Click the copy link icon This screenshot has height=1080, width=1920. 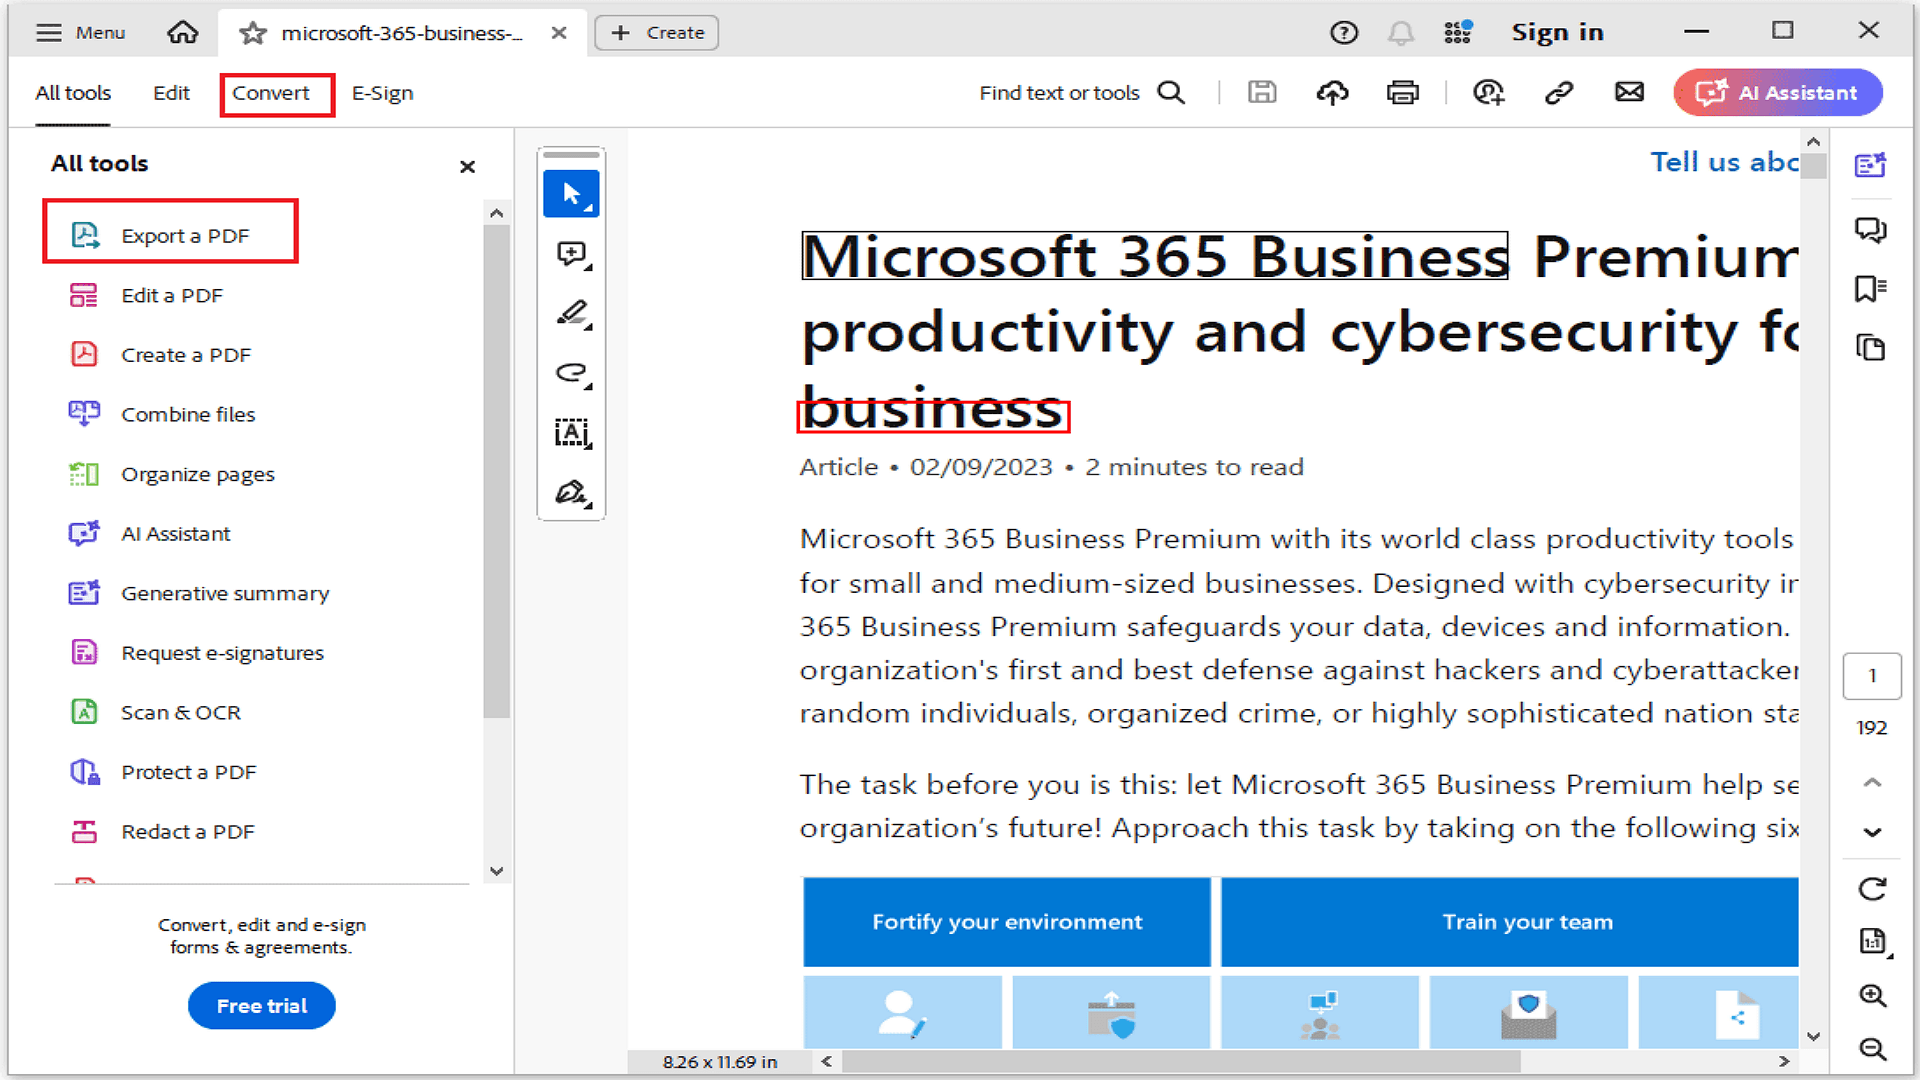click(1559, 93)
